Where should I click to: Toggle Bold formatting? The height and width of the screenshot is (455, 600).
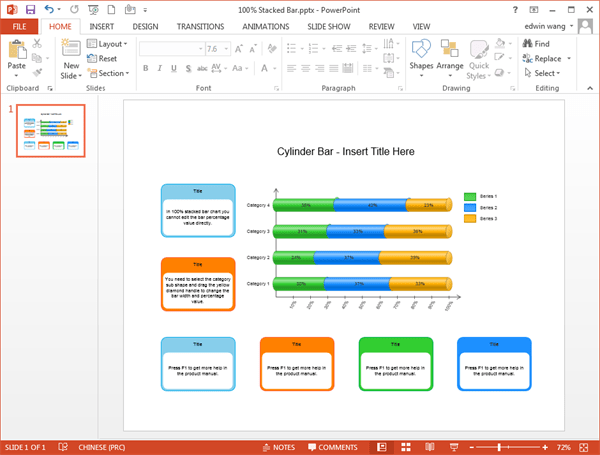[145, 68]
